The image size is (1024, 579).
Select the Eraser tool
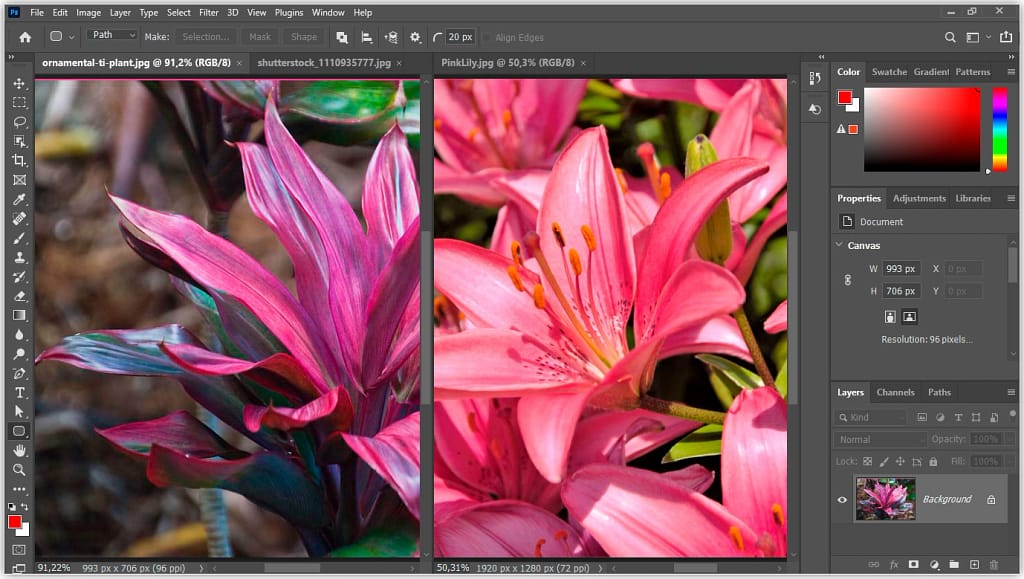[x=19, y=296]
